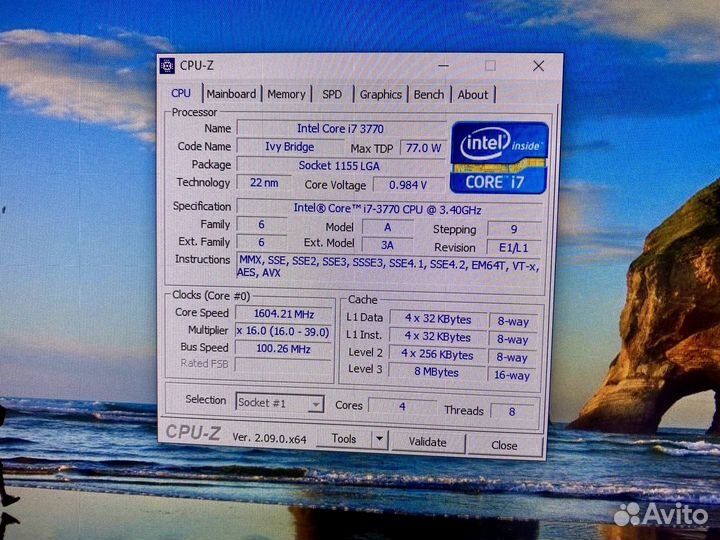The image size is (720, 540).
Task: Click the Validate button
Action: (x=428, y=442)
